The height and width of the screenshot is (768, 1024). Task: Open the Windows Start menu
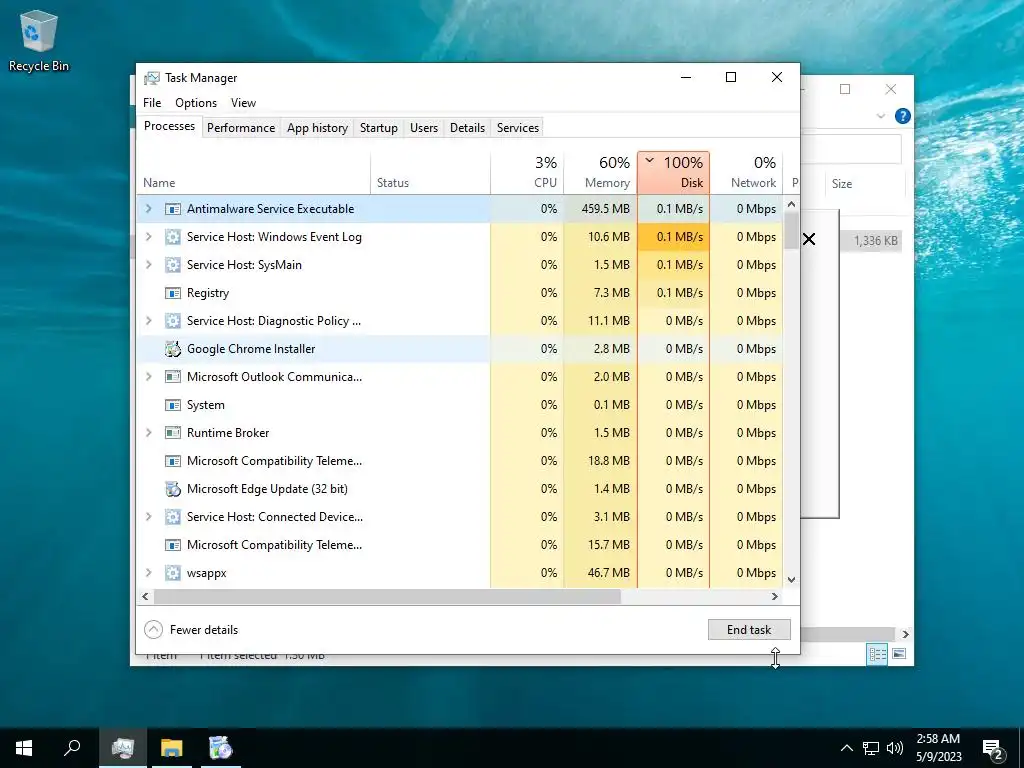coord(24,748)
